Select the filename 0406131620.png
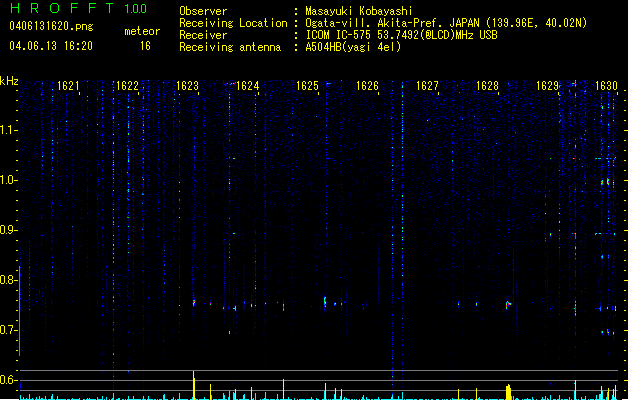The width and height of the screenshot is (629, 400). (x=51, y=26)
